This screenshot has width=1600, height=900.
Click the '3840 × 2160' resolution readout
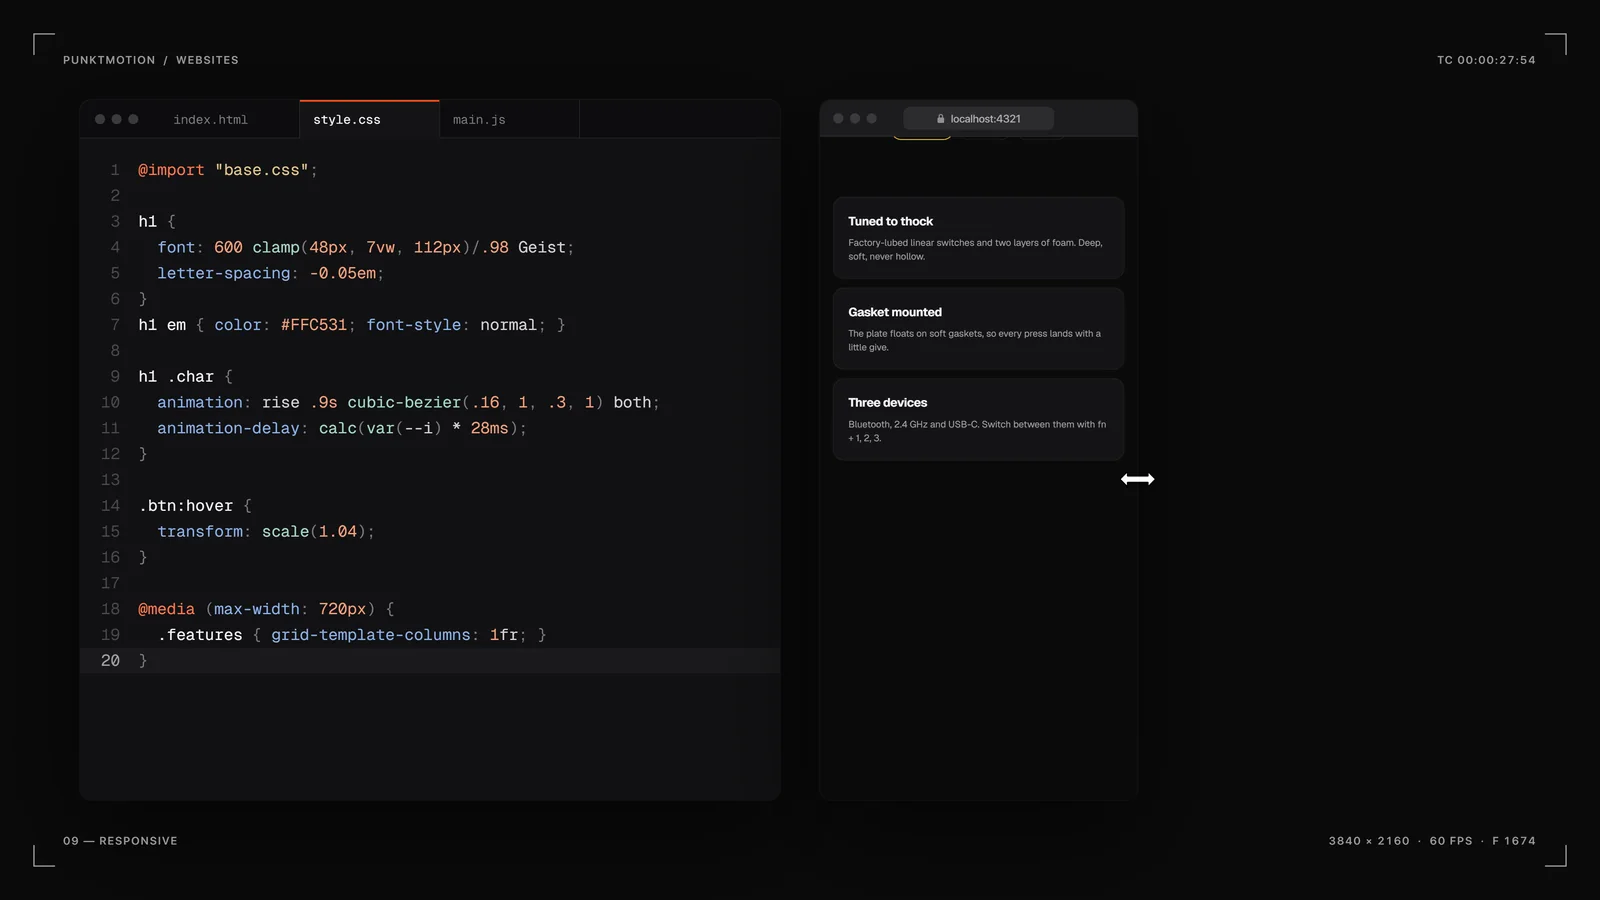pyautogui.click(x=1369, y=841)
